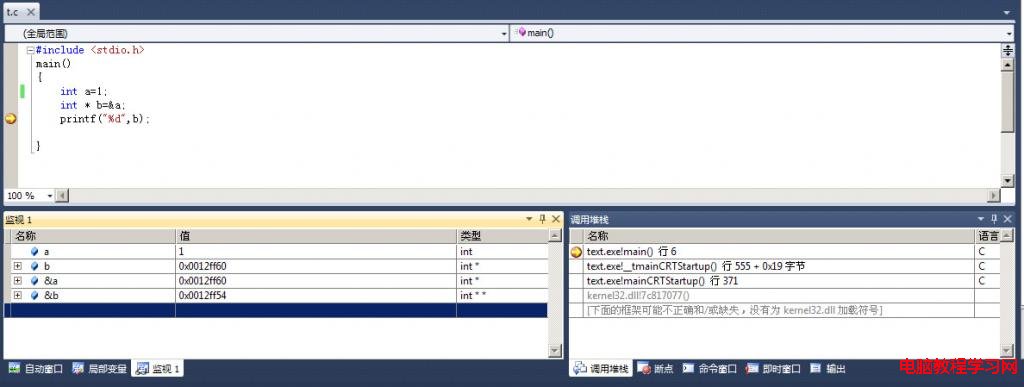The image size is (1024, 387).
Task: Click the variable icon next to b
Action: point(35,266)
